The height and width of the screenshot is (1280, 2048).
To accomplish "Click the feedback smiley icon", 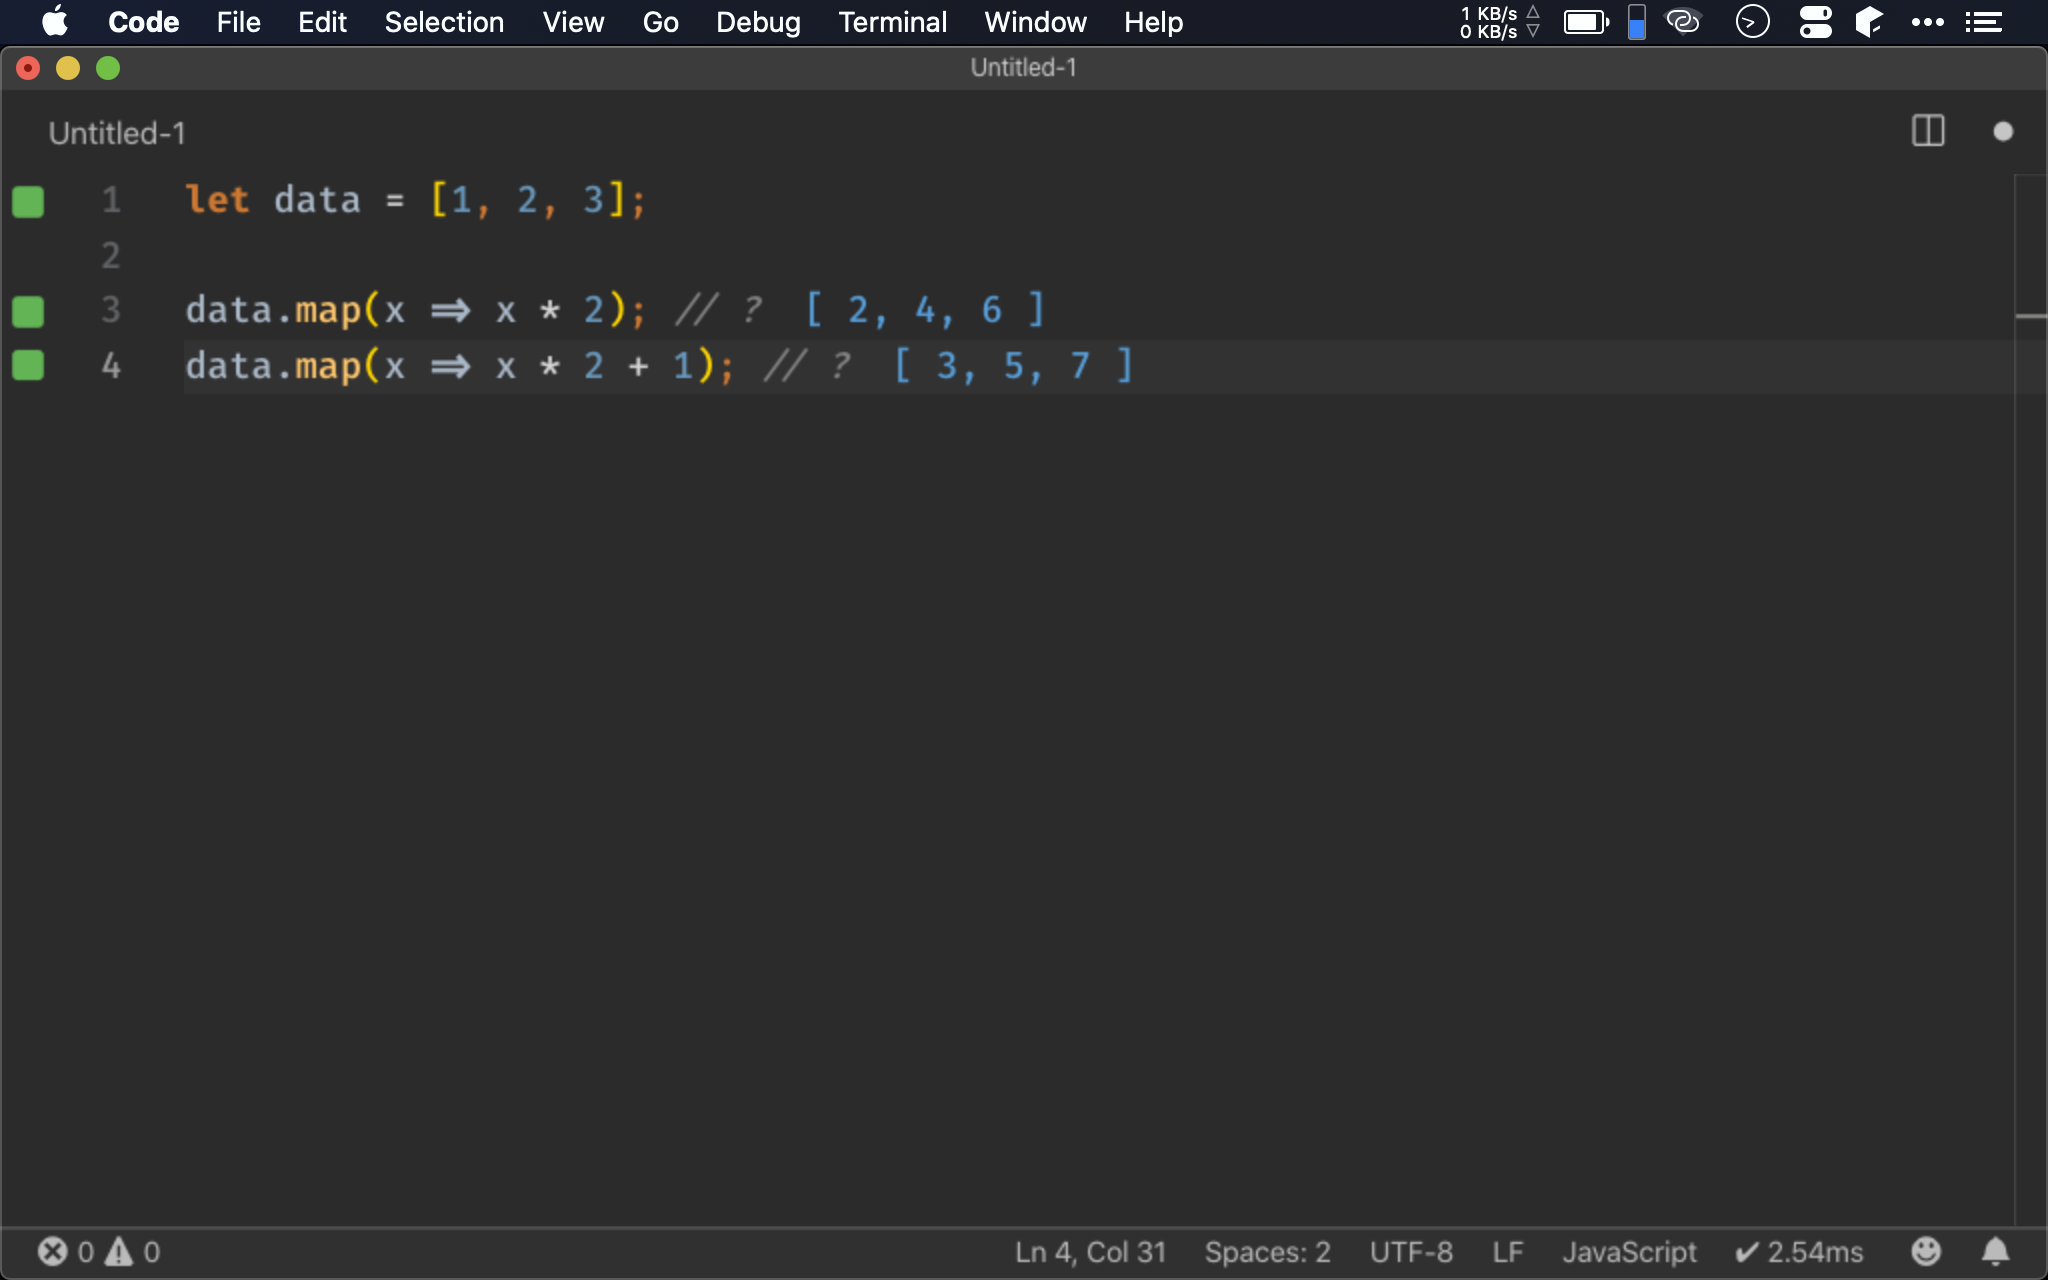I will [1925, 1251].
